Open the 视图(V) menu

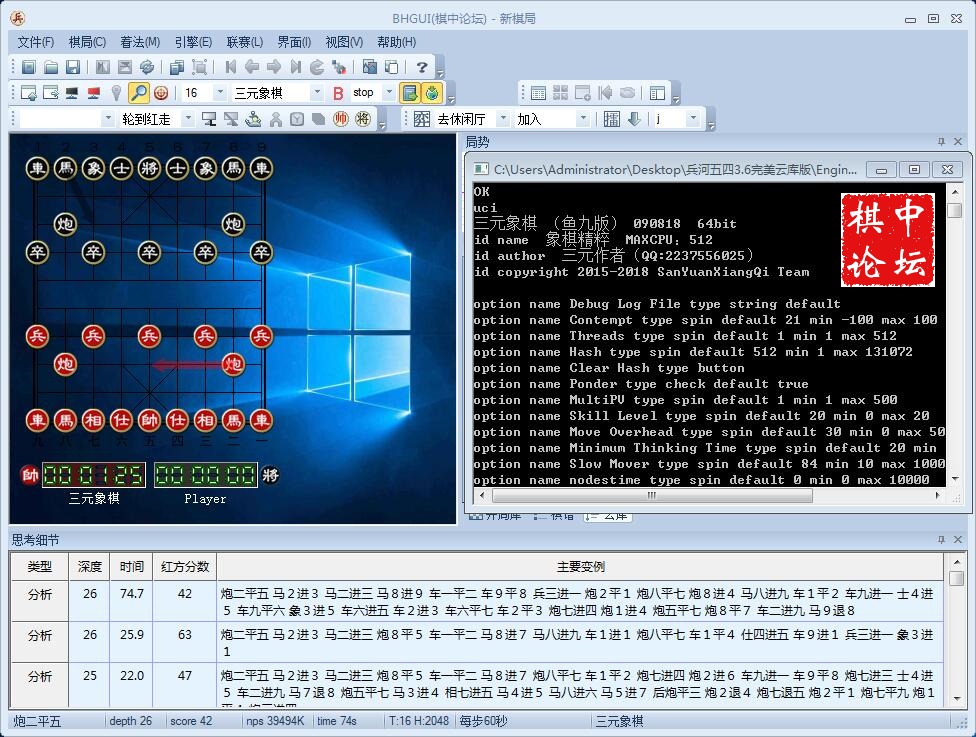(x=344, y=42)
